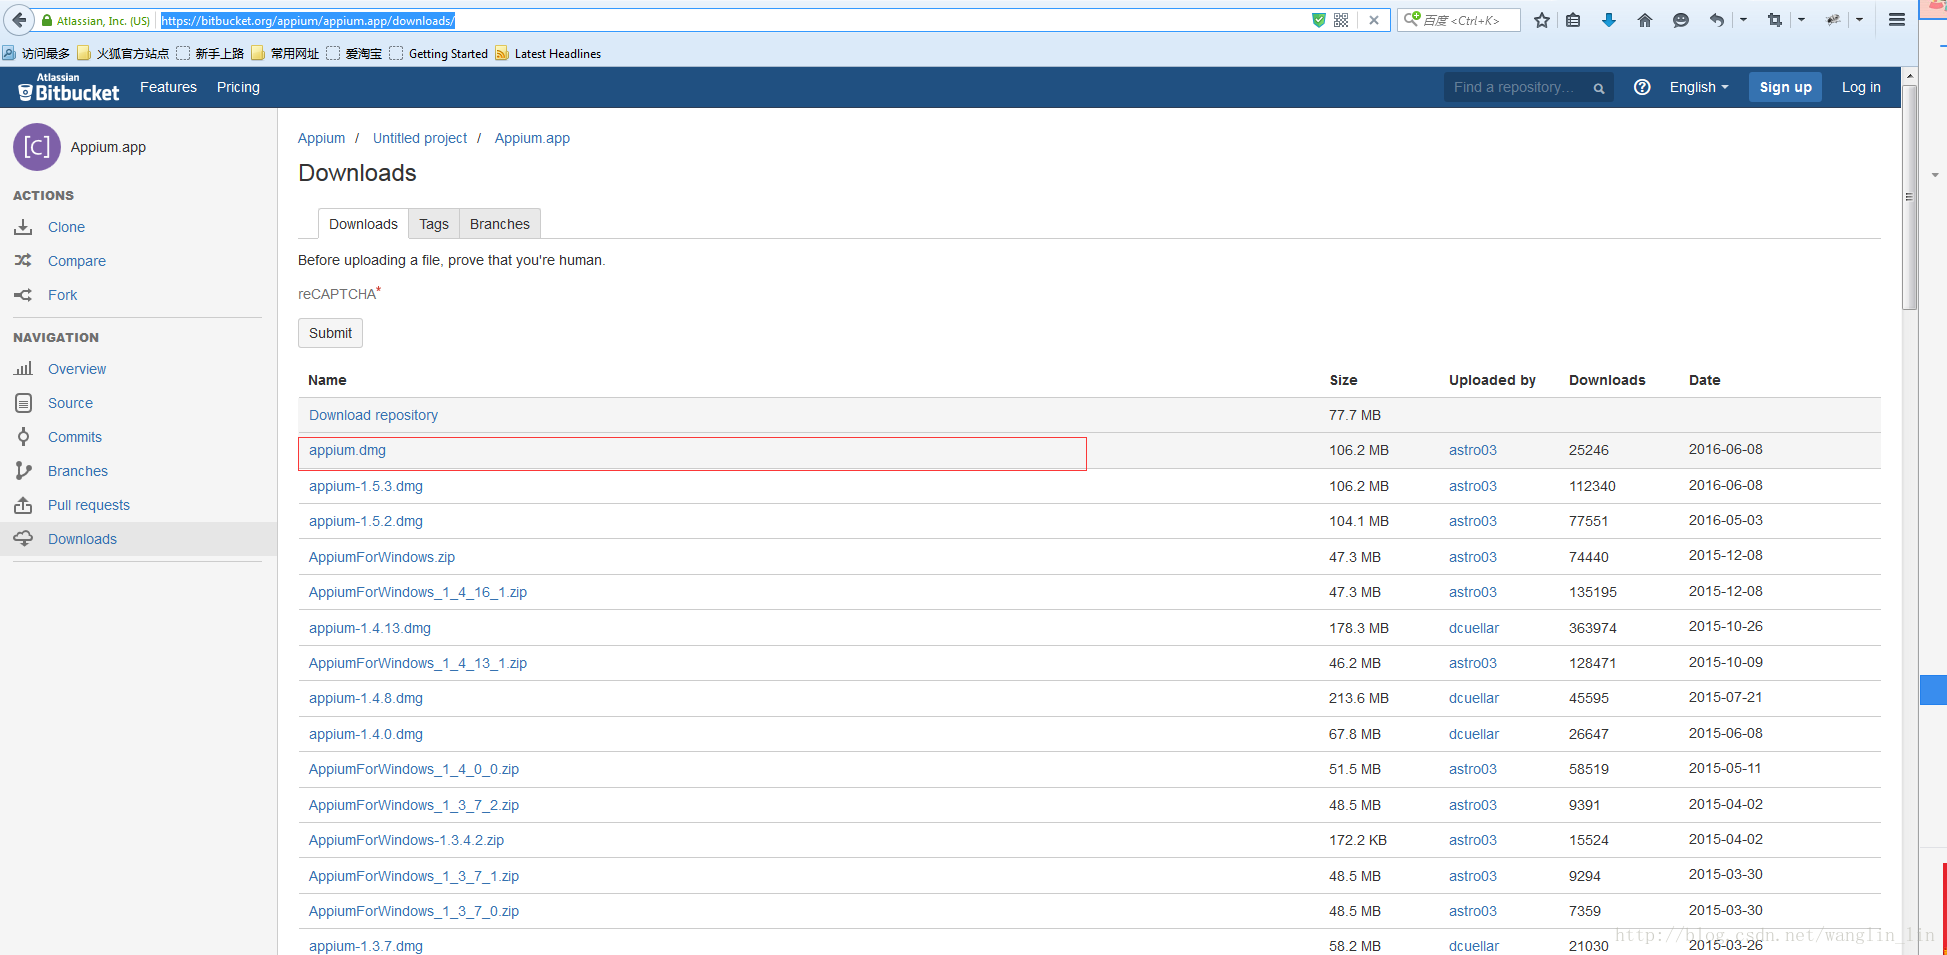Screen dimensions: 1947x955
Task: Click the Fork icon in sidebar
Action: pos(23,295)
